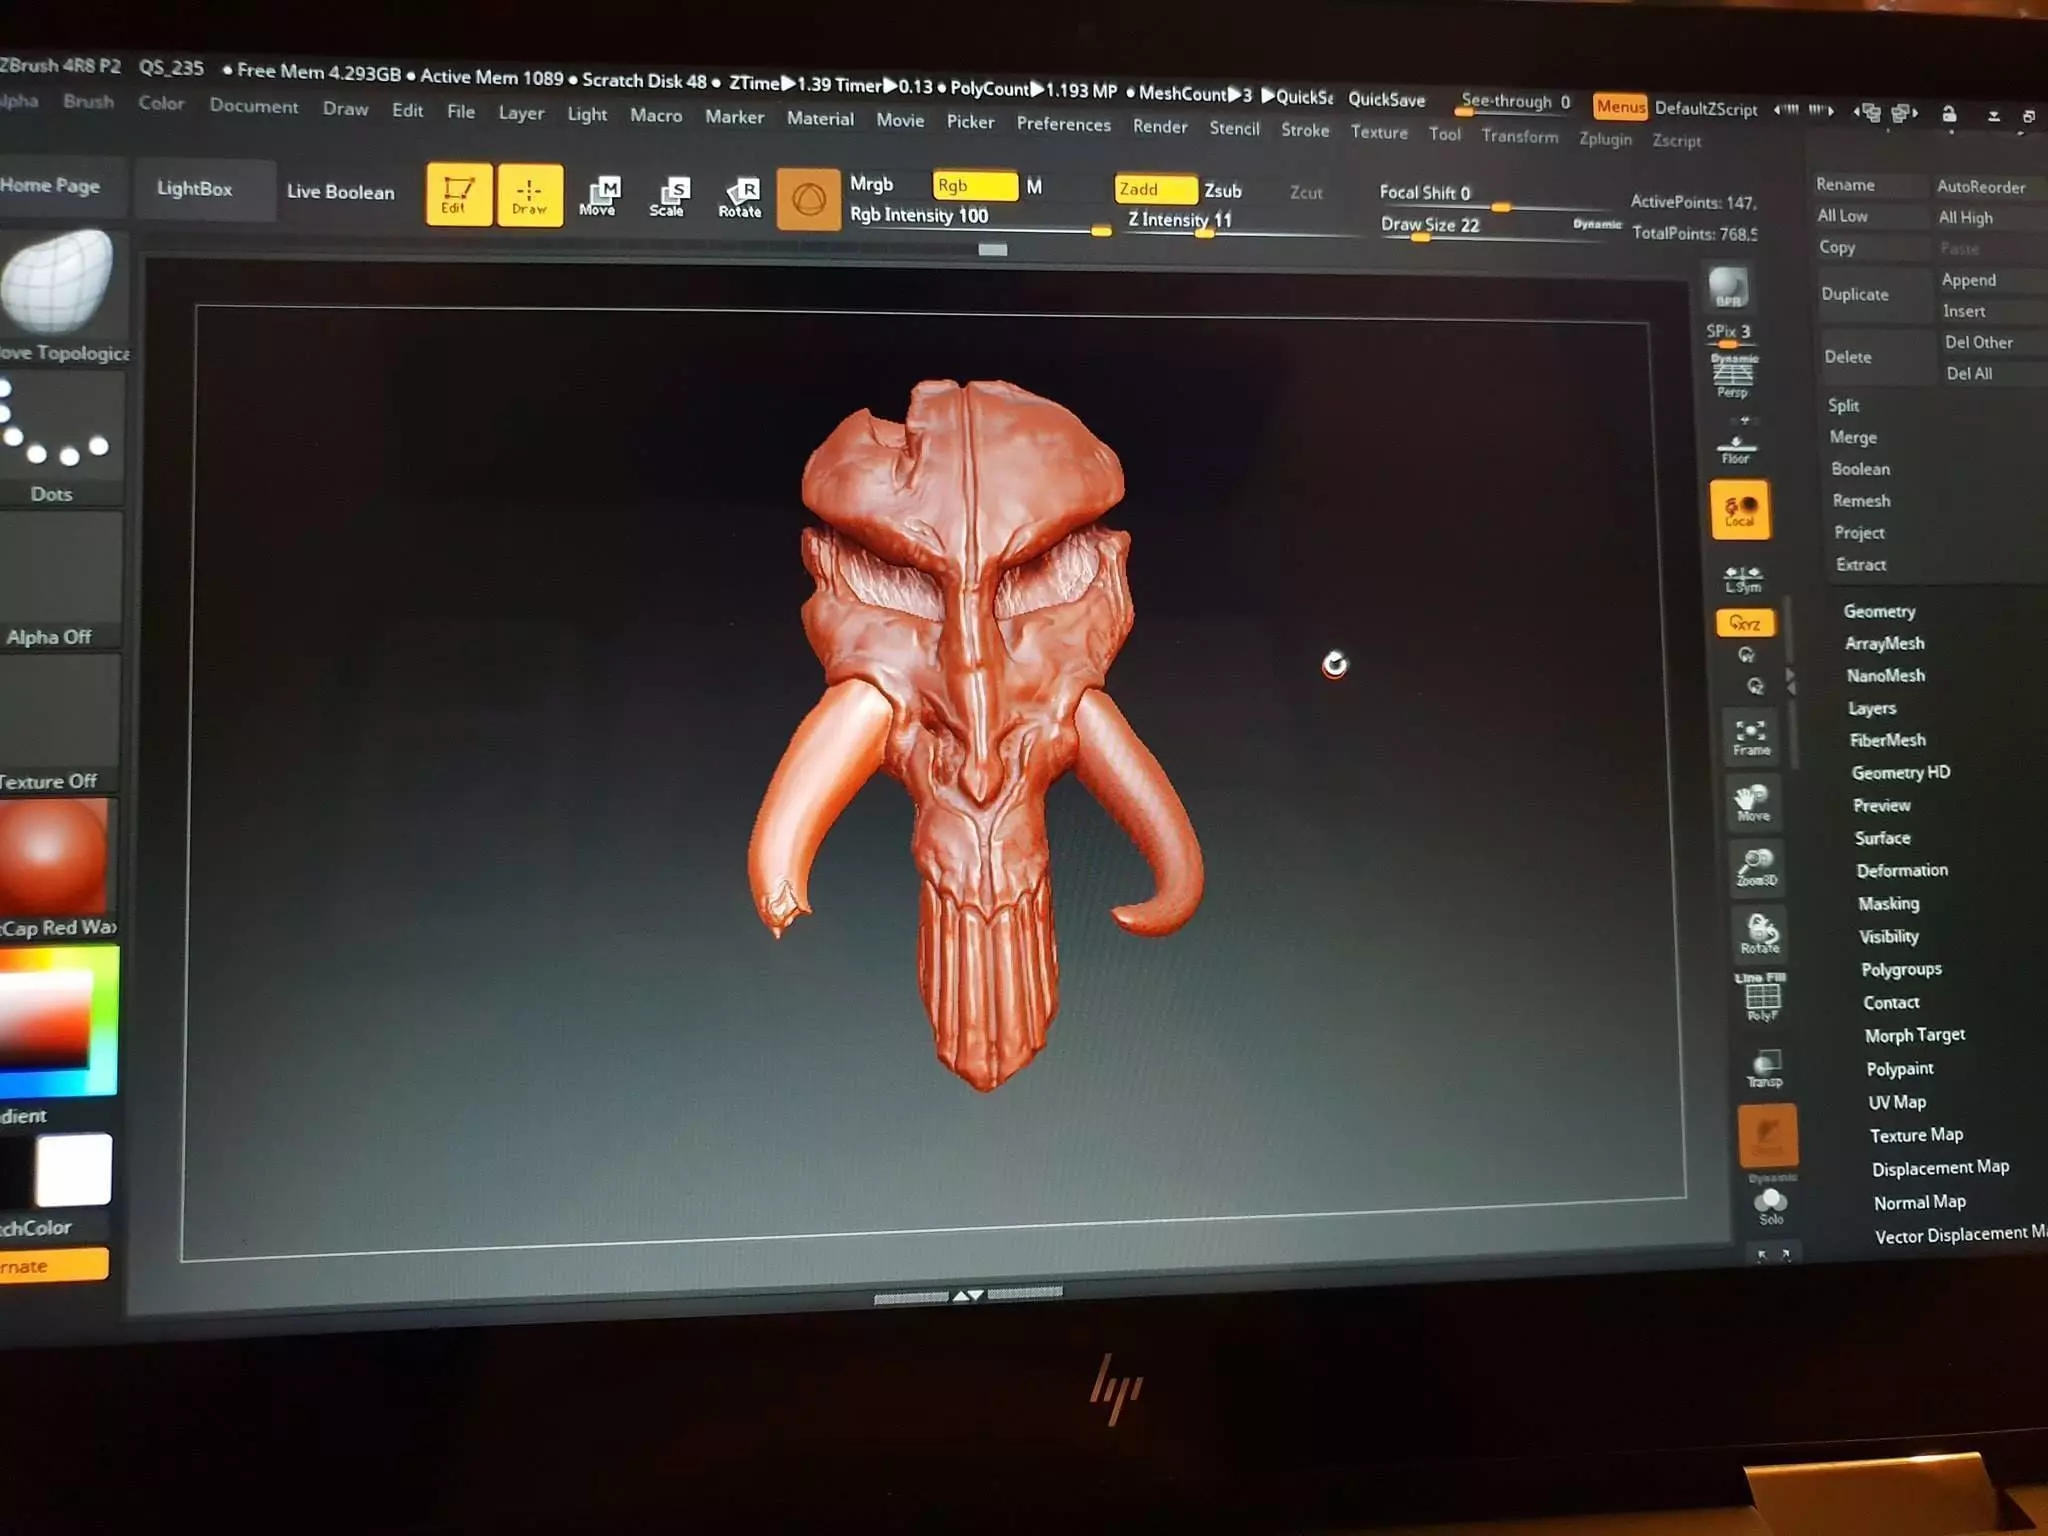Expand the Masking subpalette

coord(1888,903)
